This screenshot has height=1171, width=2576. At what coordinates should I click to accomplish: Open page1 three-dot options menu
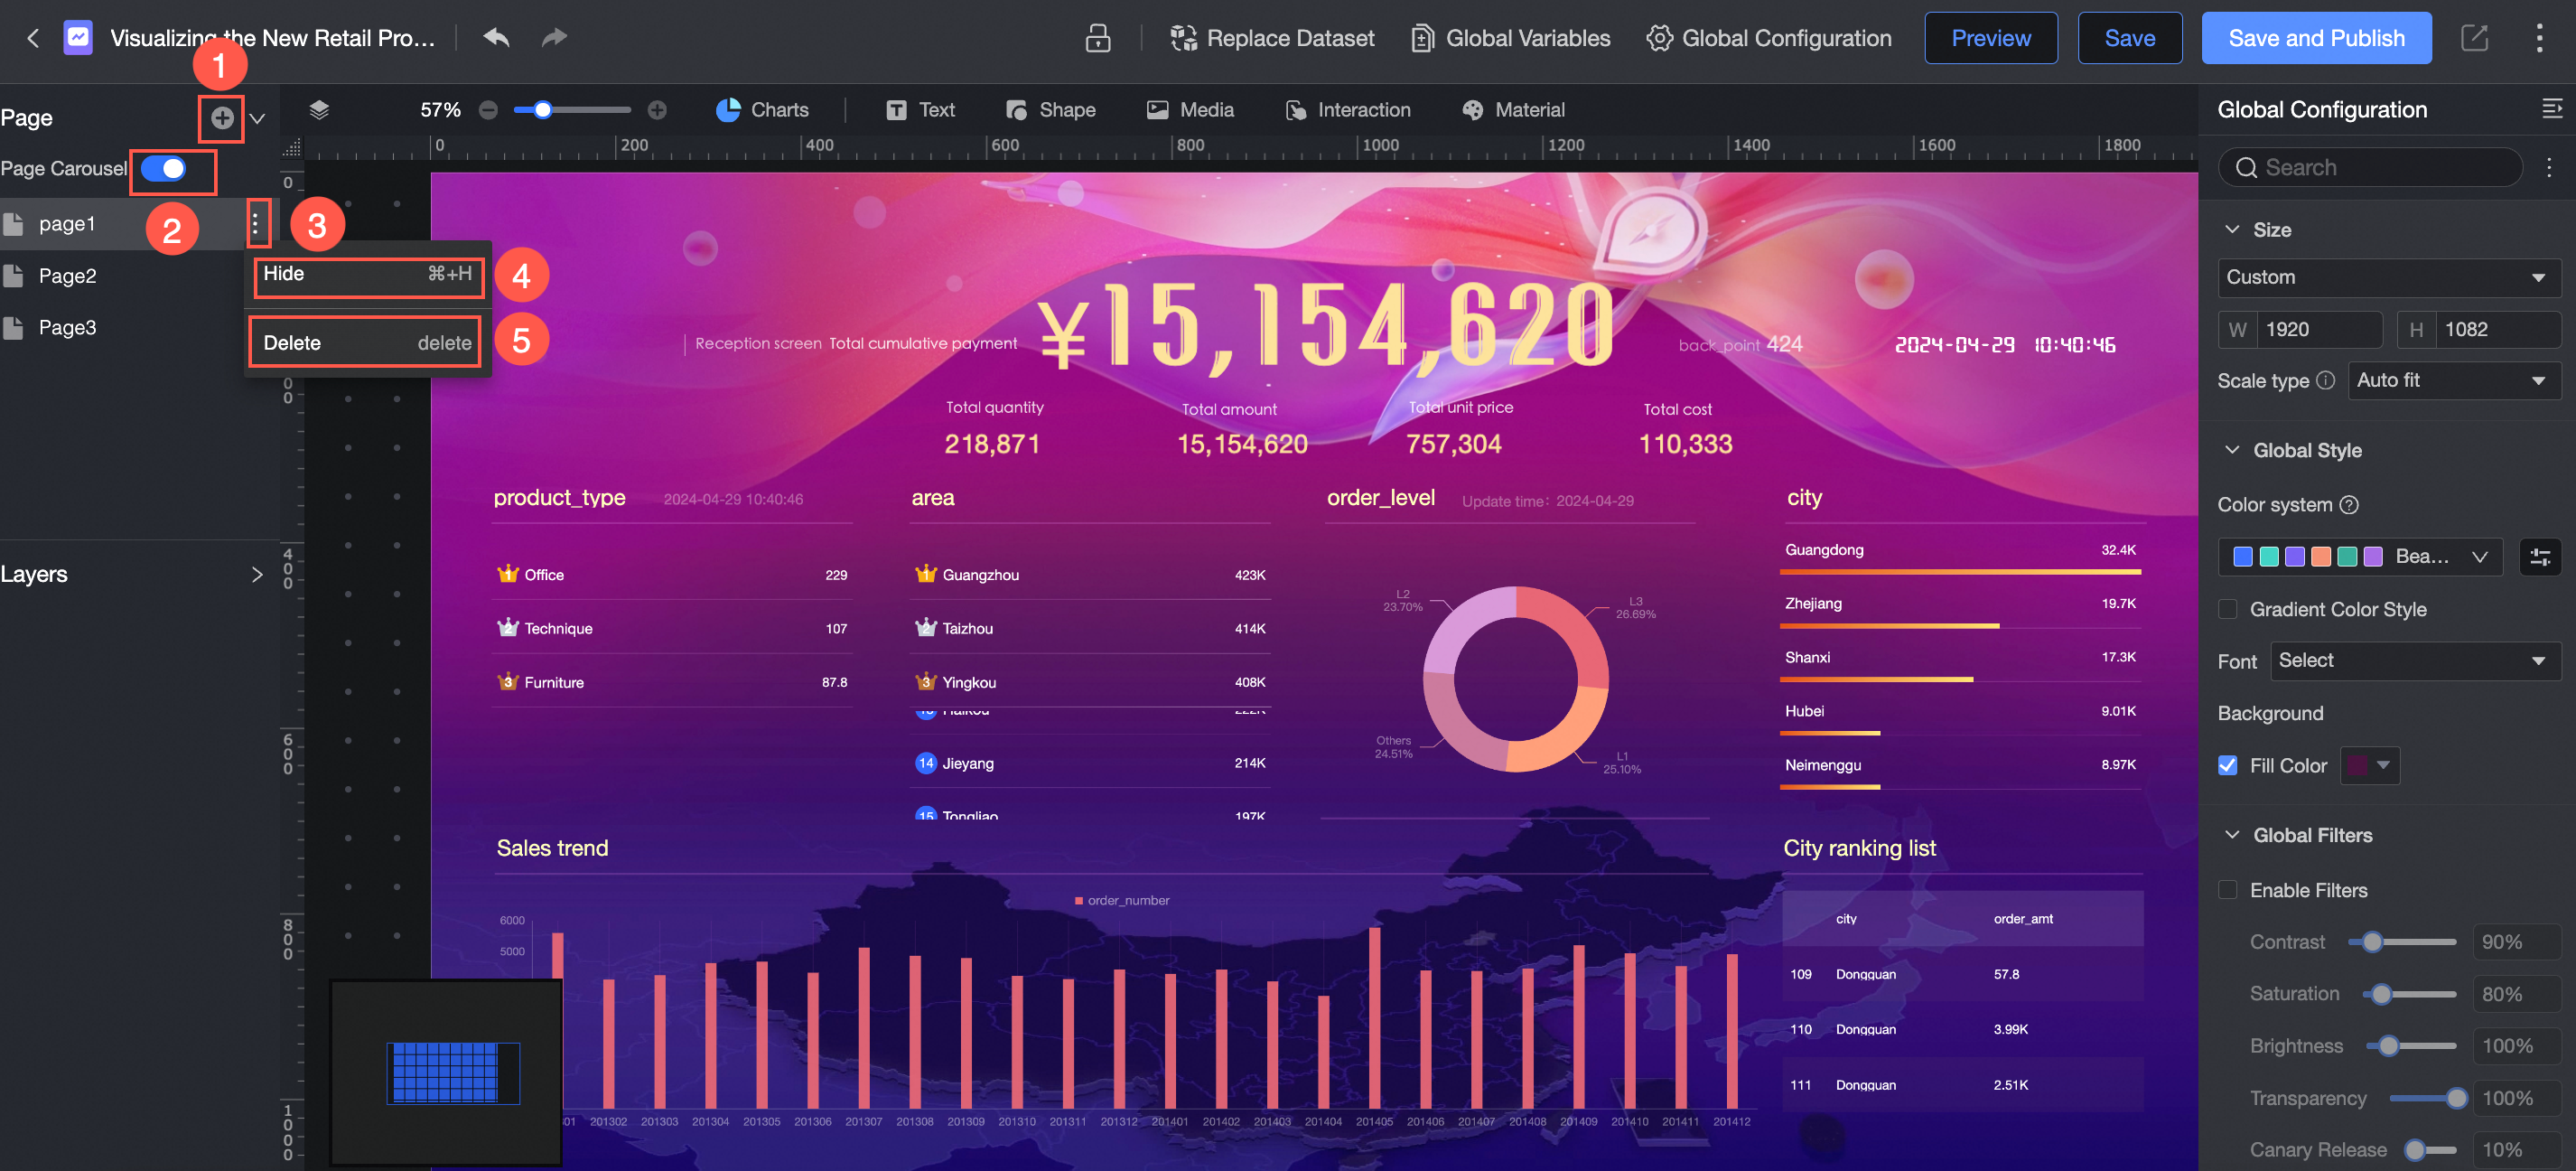(x=256, y=224)
